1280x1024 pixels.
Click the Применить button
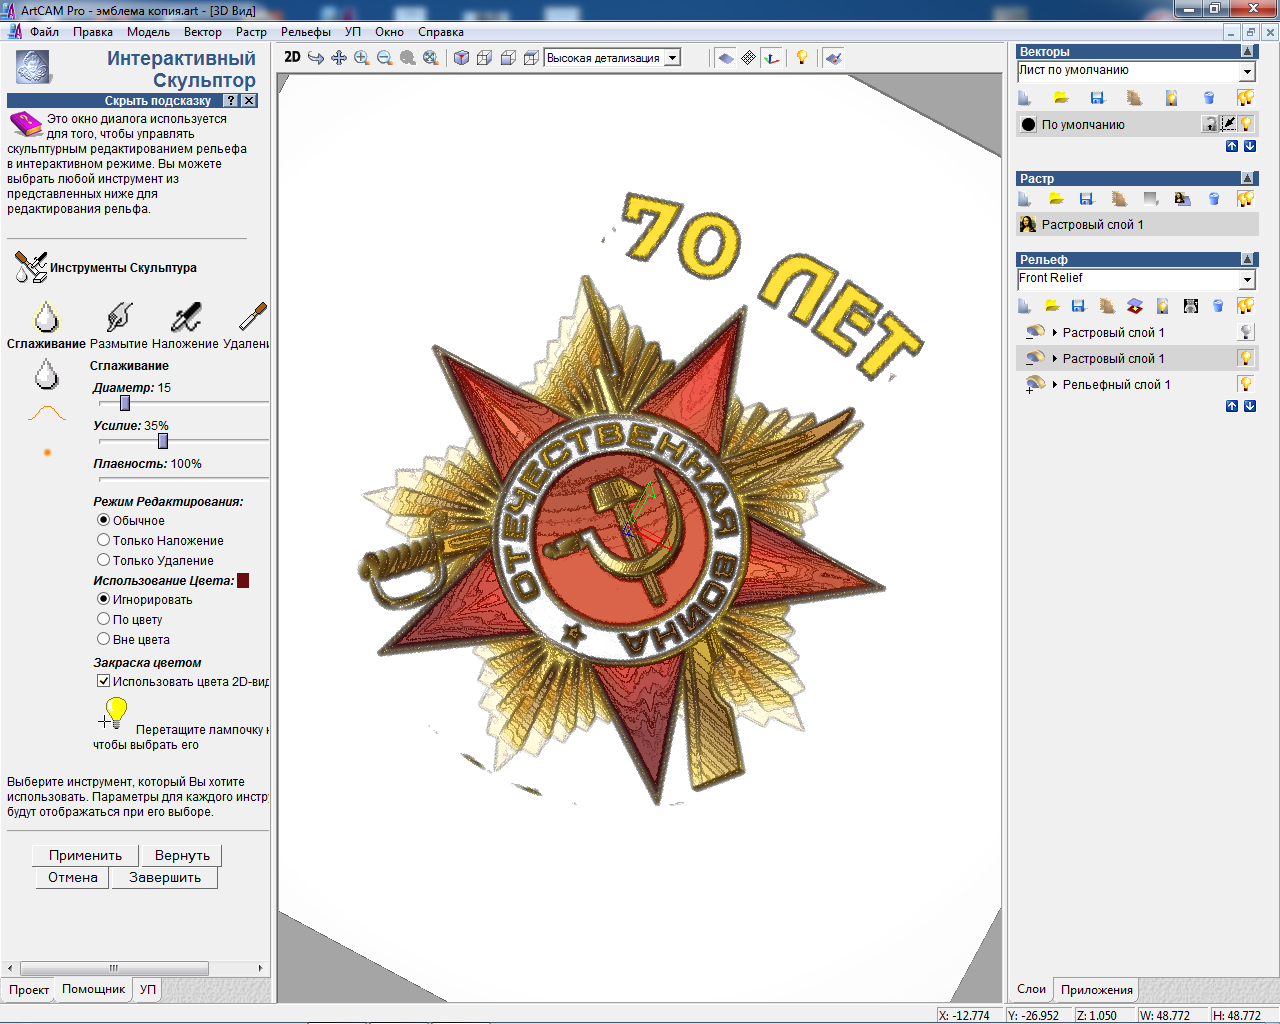point(85,855)
